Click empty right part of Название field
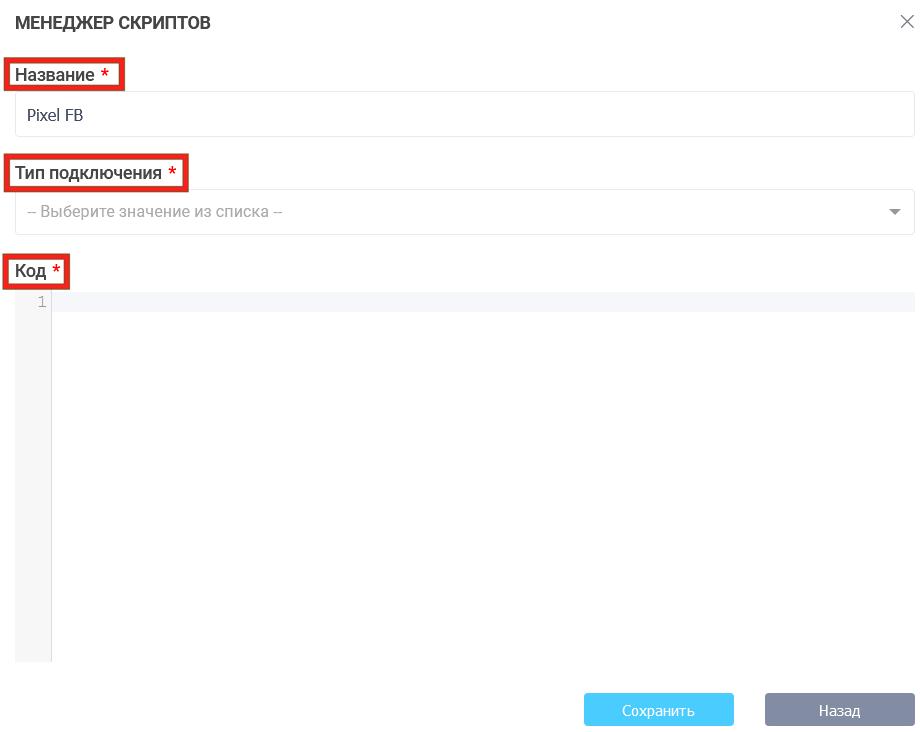This screenshot has height=732, width=920. (700, 115)
